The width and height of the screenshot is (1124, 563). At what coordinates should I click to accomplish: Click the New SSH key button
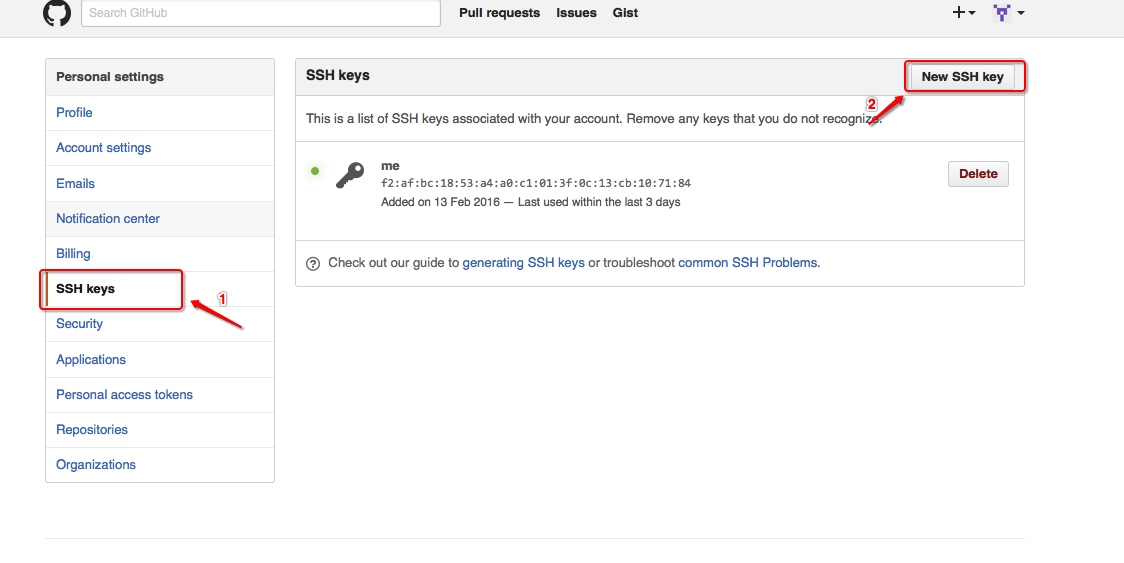pyautogui.click(x=962, y=77)
